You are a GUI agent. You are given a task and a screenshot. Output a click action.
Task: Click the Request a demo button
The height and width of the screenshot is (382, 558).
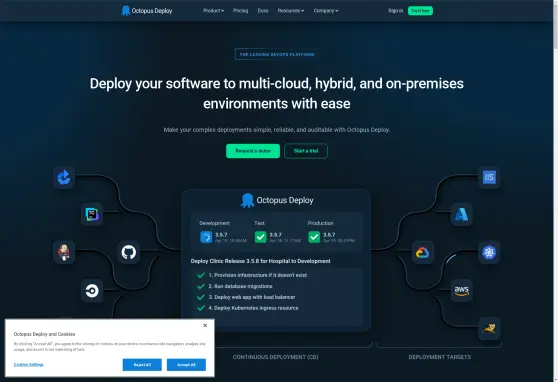tap(253, 151)
